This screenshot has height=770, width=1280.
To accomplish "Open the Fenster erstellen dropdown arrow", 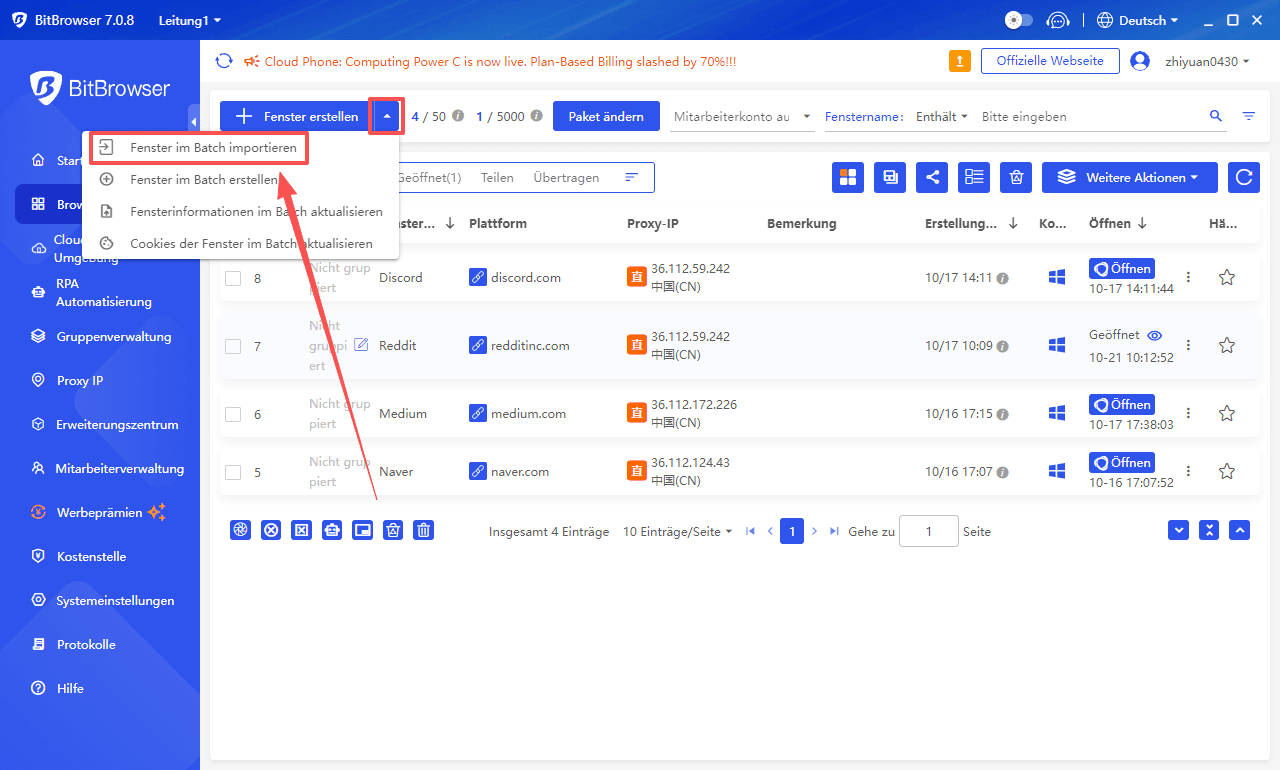I will (386, 116).
